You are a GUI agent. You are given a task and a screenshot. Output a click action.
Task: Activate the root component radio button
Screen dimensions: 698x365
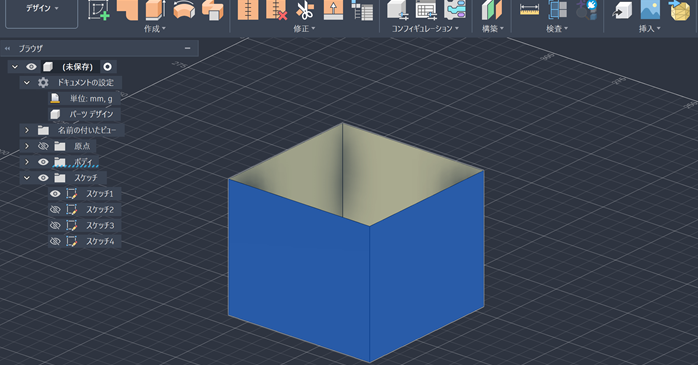[x=107, y=67]
